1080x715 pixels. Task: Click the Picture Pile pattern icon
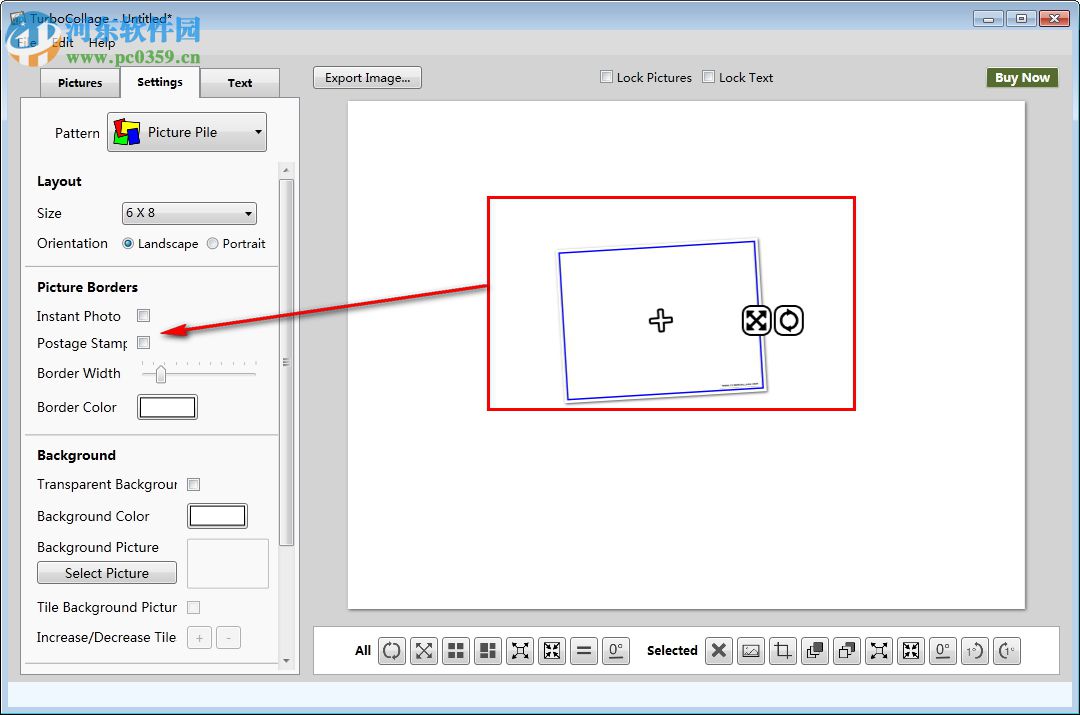coord(127,132)
